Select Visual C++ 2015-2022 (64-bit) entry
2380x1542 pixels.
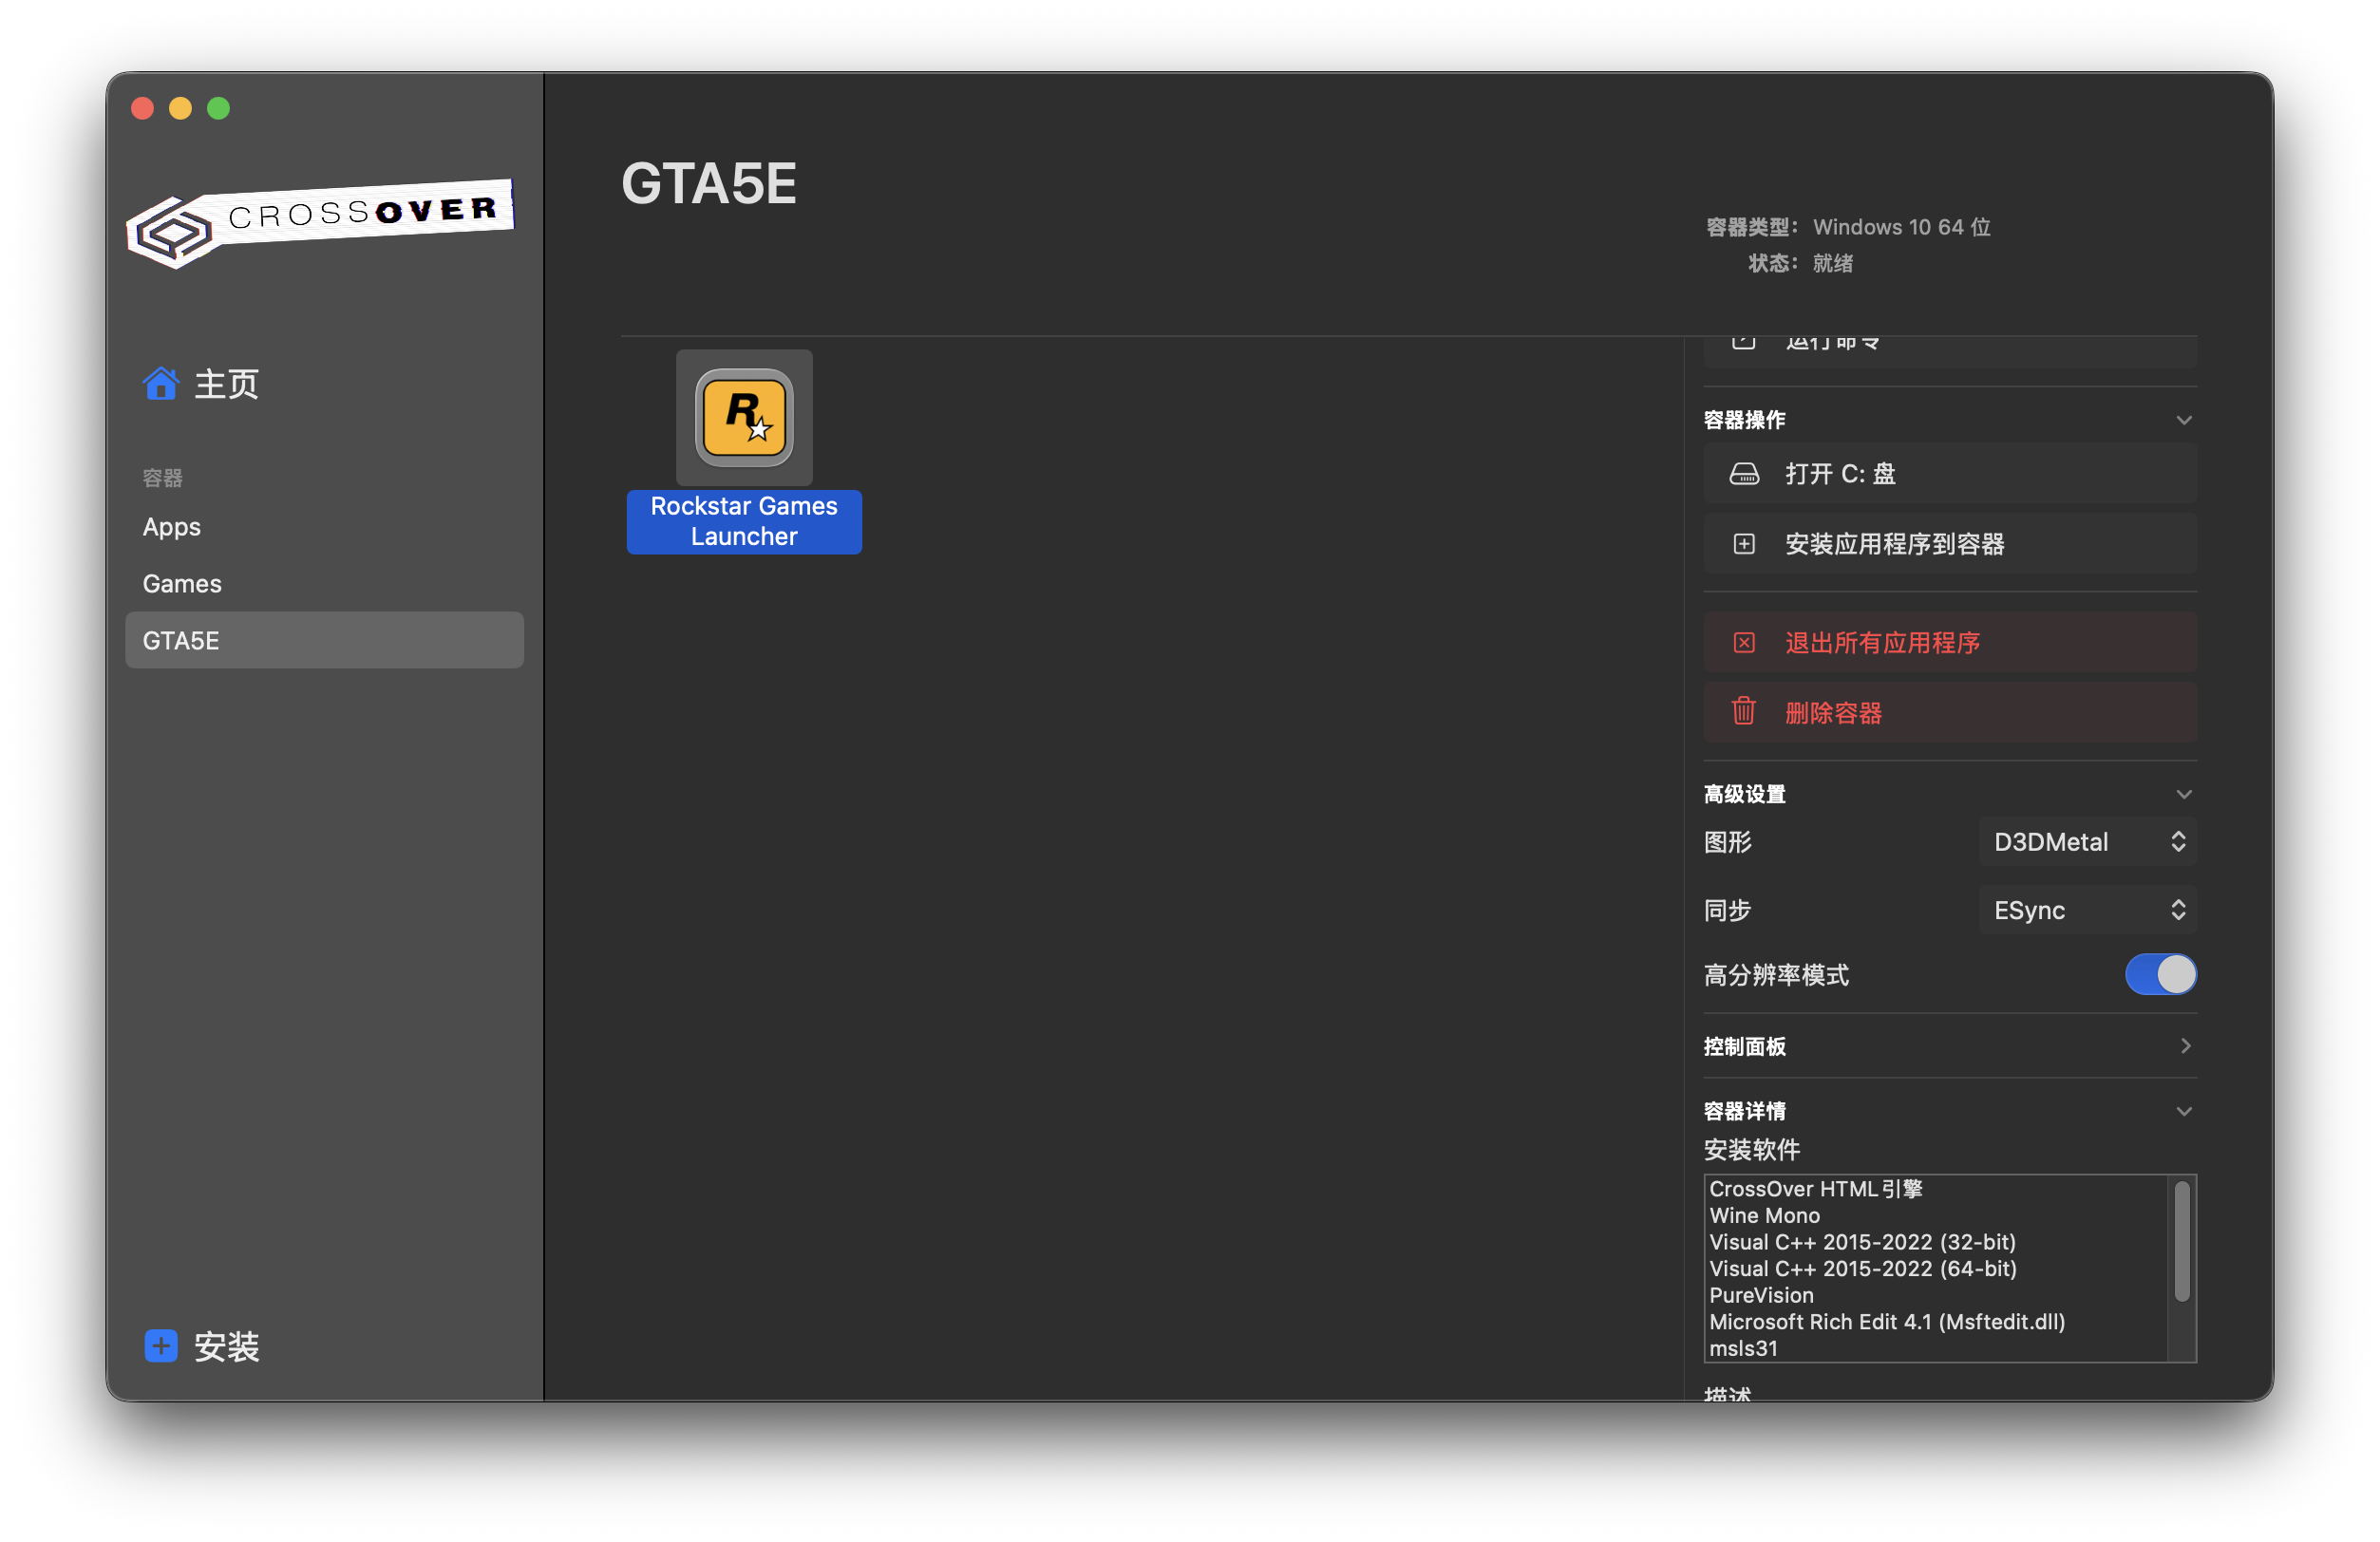[x=1862, y=1269]
